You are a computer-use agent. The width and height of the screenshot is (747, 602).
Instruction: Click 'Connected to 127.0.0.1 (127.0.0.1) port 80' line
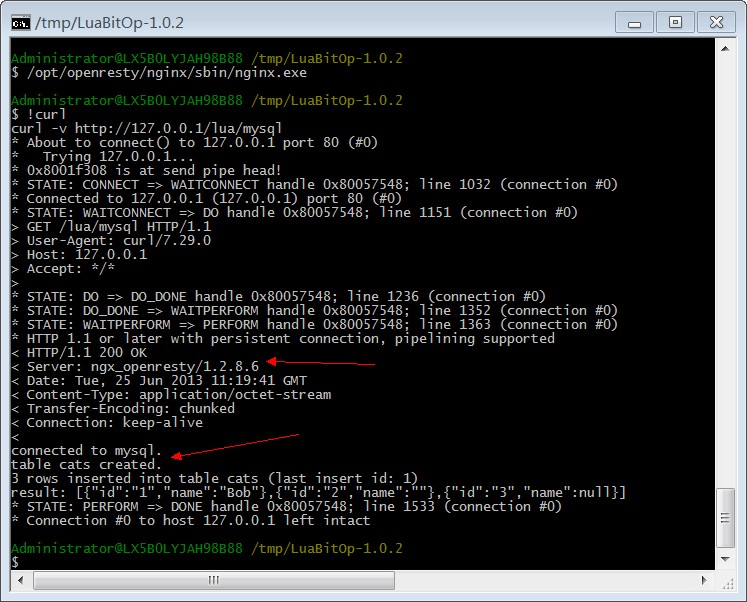click(206, 199)
